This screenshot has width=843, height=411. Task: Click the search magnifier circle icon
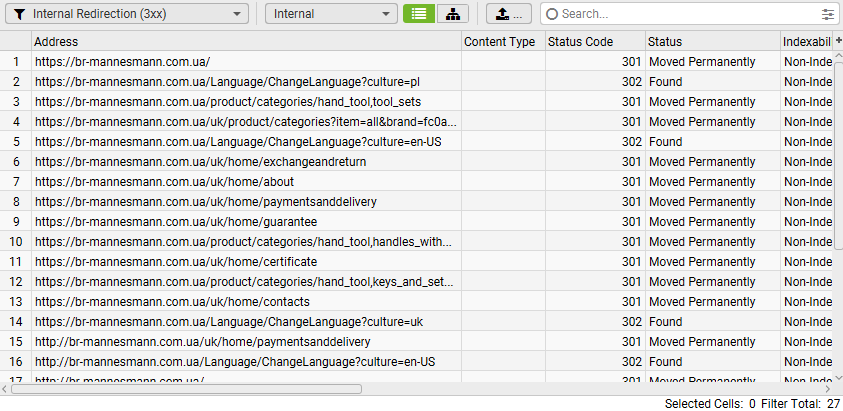pos(552,14)
